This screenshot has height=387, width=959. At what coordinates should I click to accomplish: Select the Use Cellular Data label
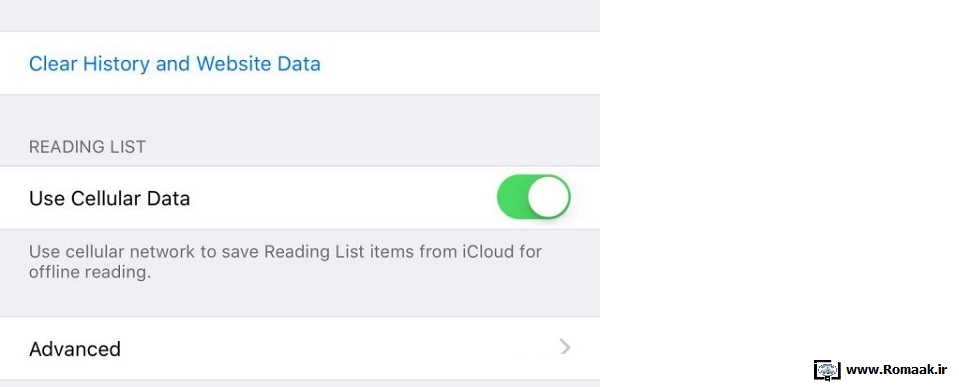point(109,198)
